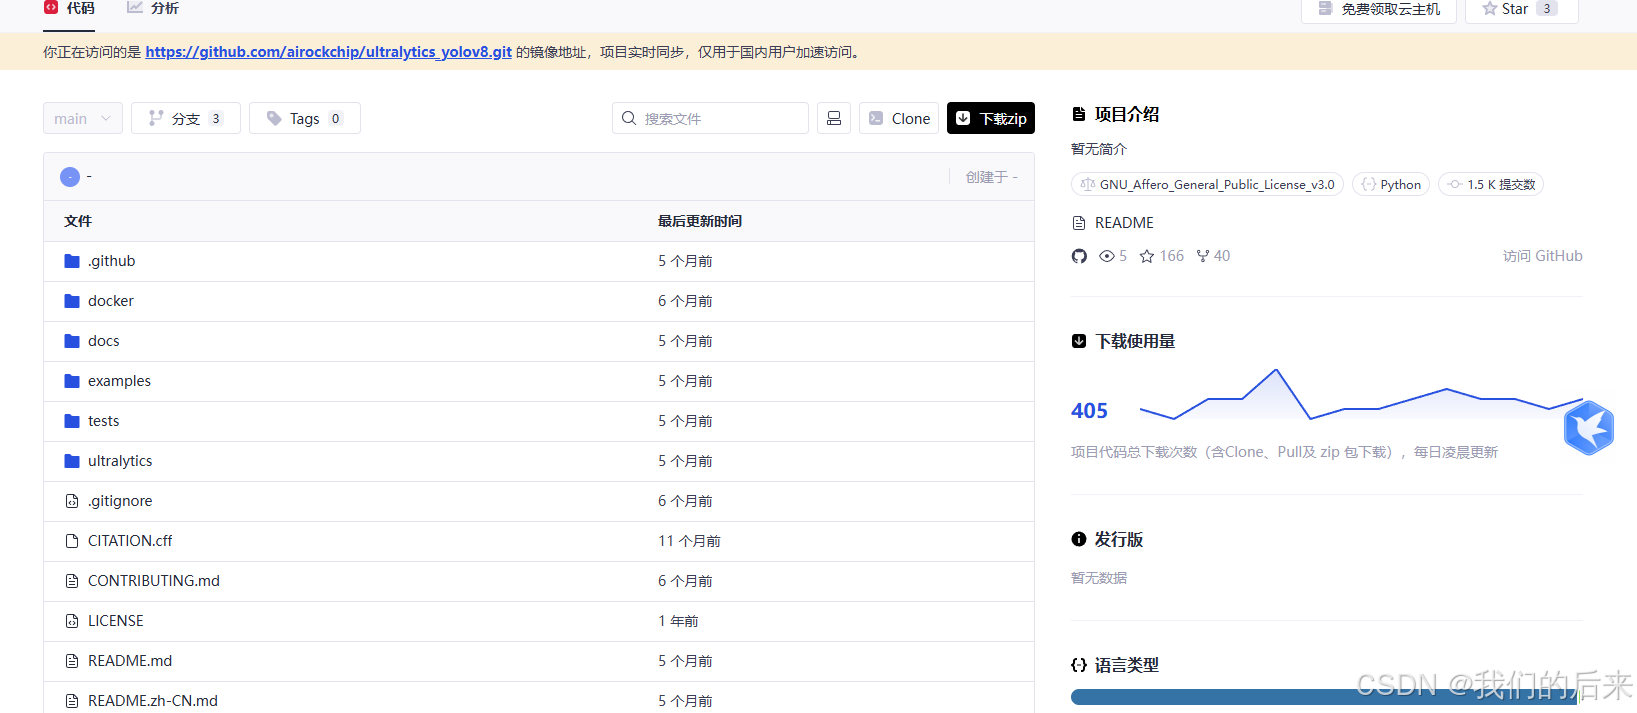Click the README.md file icon

click(72, 661)
